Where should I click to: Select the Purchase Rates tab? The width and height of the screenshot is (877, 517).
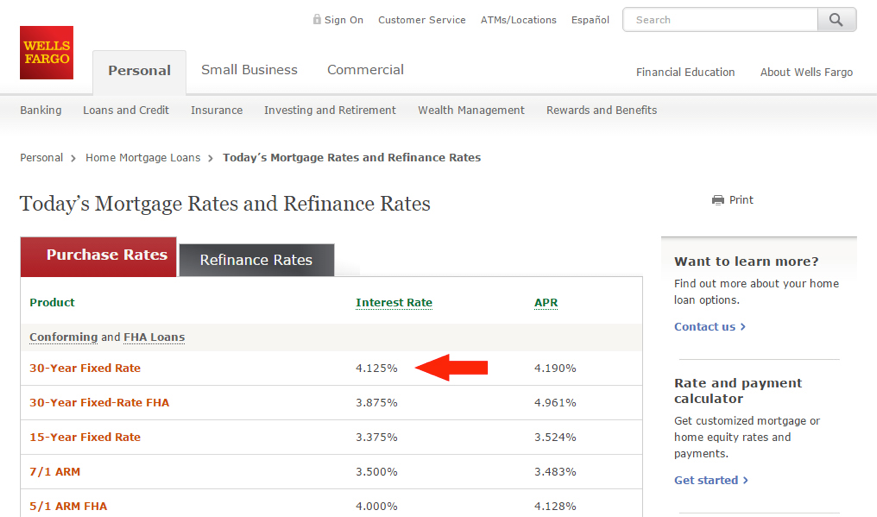coord(98,257)
